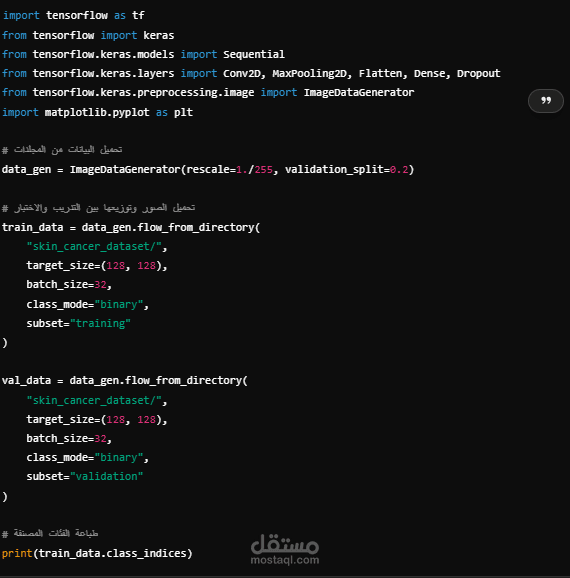Click the Arabic comment above train_data assignment

pyautogui.click(x=98, y=208)
